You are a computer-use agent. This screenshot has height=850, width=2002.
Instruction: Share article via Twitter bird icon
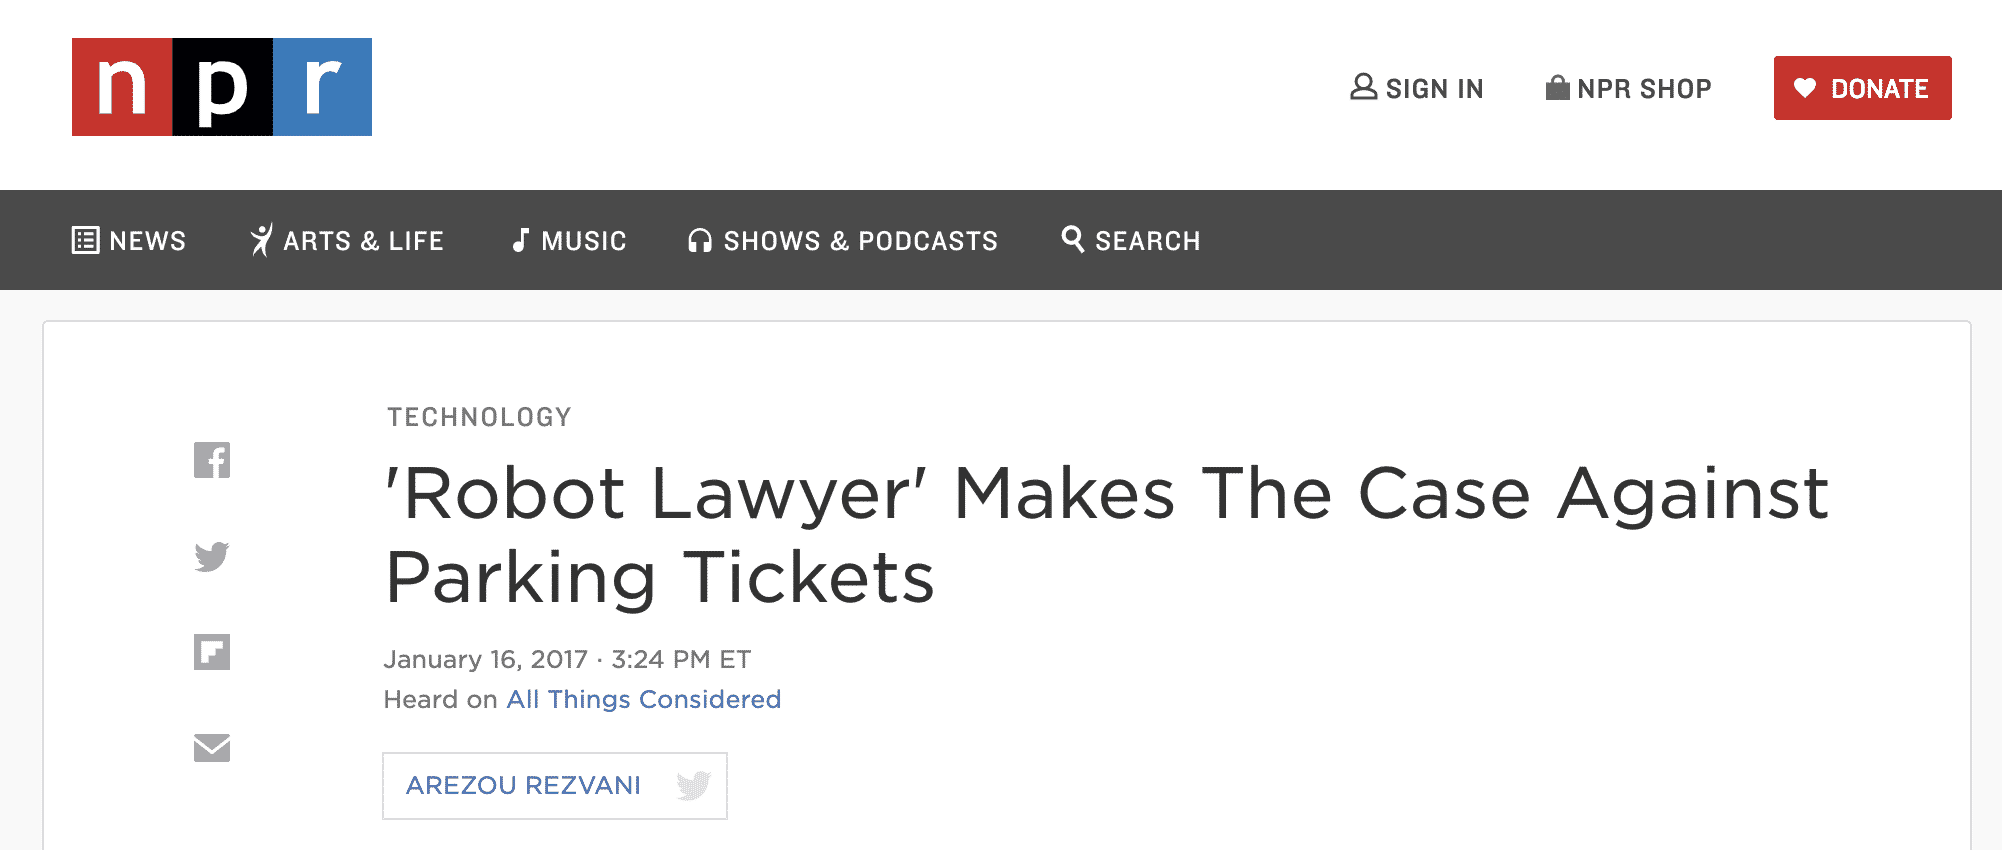click(212, 556)
